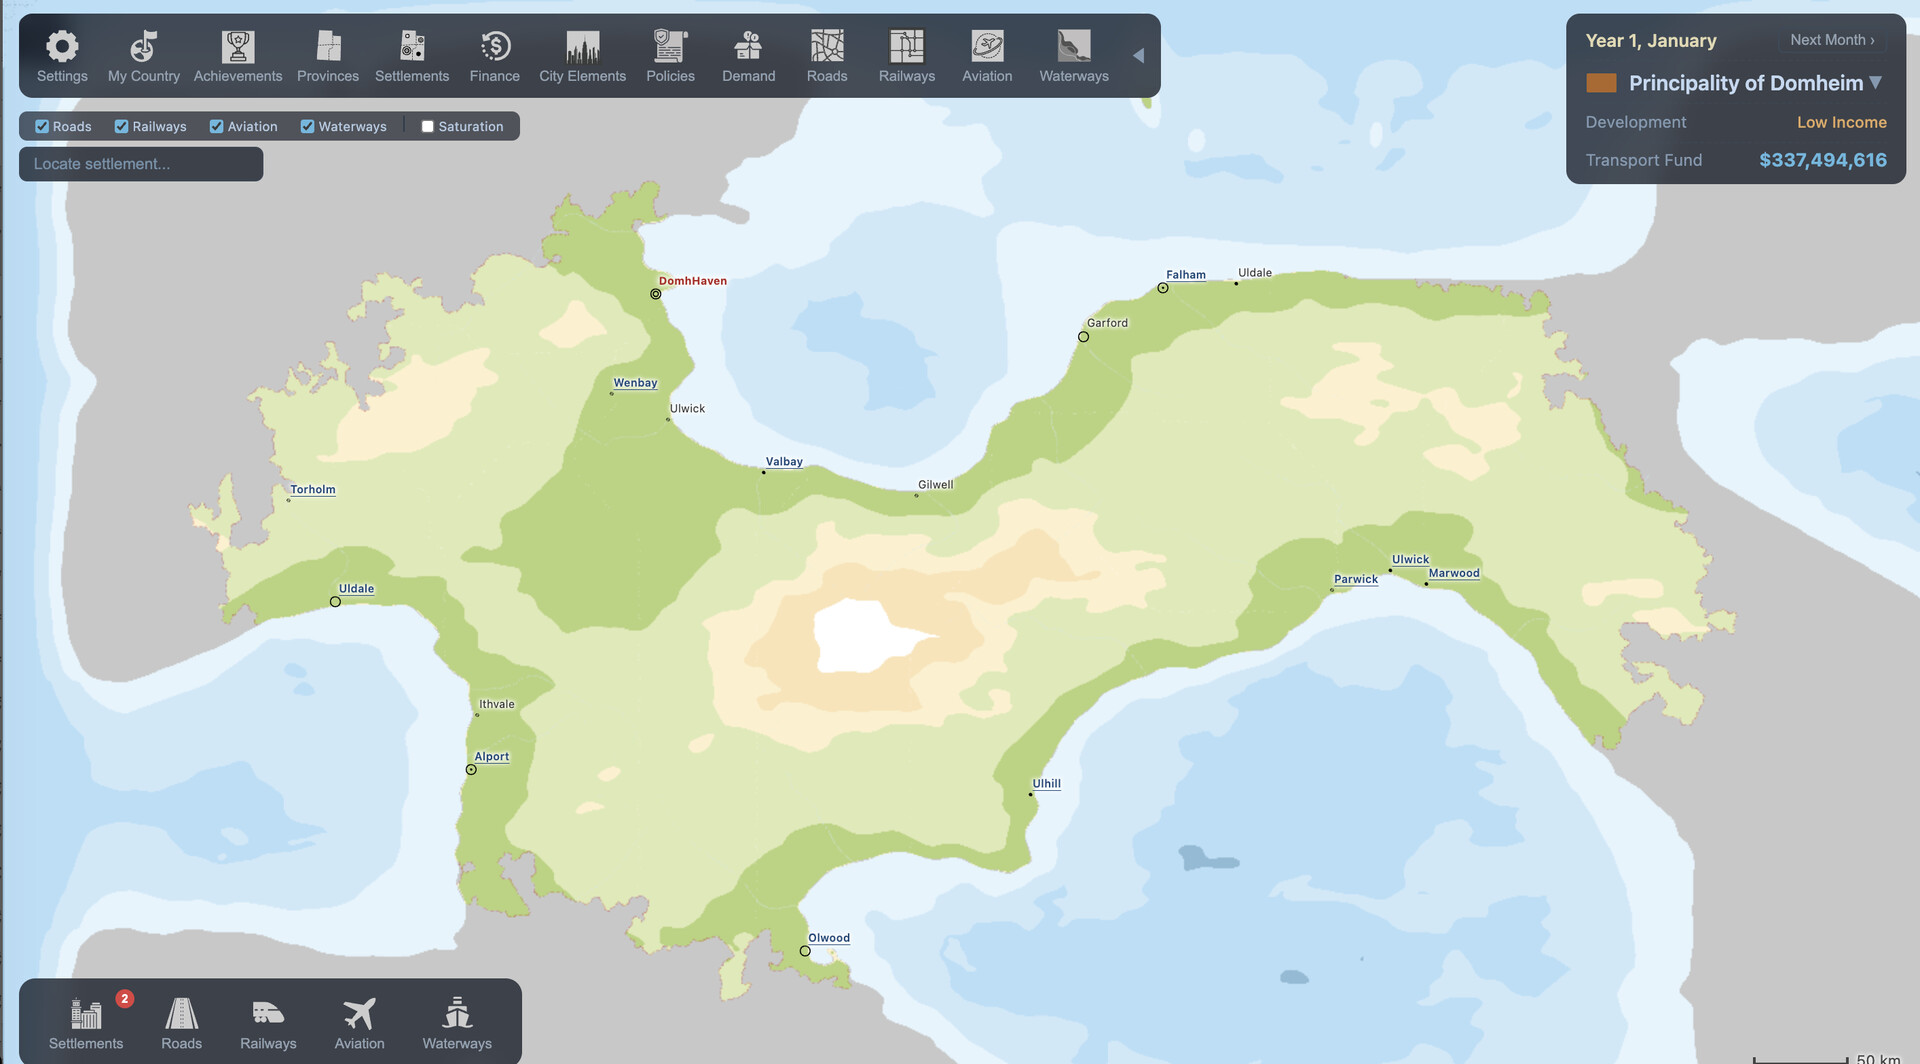Image resolution: width=1920 pixels, height=1064 pixels.
Task: Open the City Elements skyline icon
Action: (582, 47)
